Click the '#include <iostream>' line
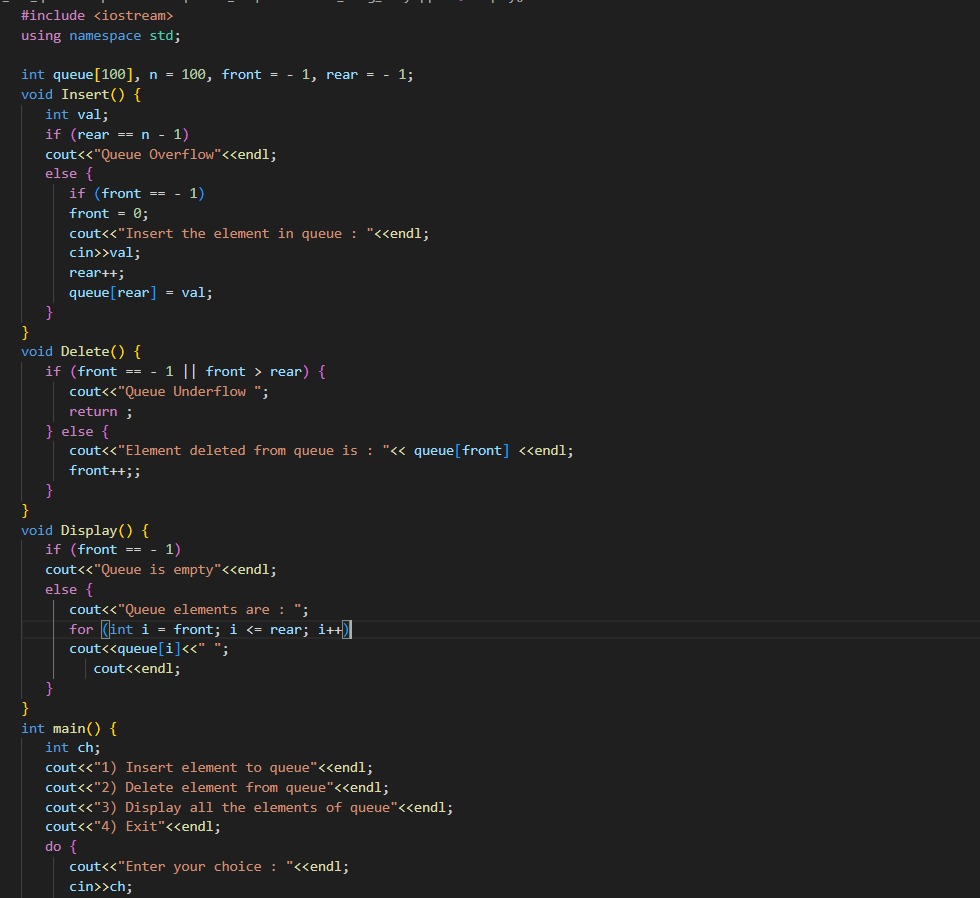This screenshot has width=980, height=898. [97, 16]
